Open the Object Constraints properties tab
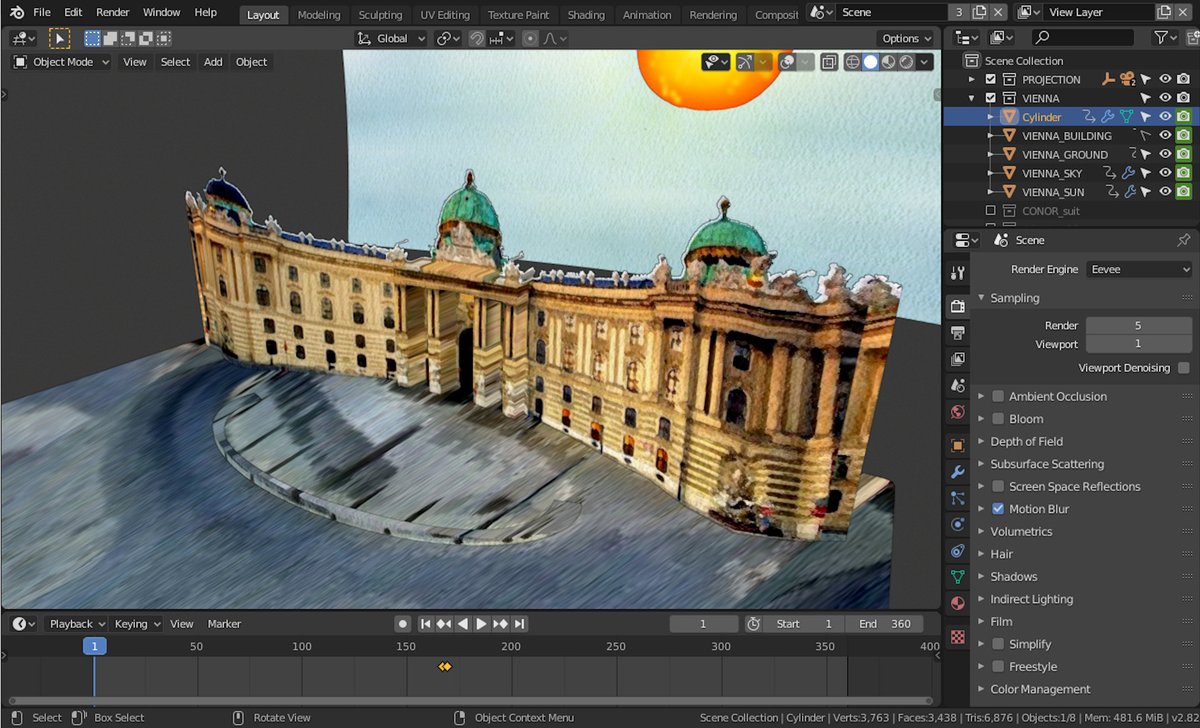Screen dimensions: 1200x728 click(x=957, y=551)
